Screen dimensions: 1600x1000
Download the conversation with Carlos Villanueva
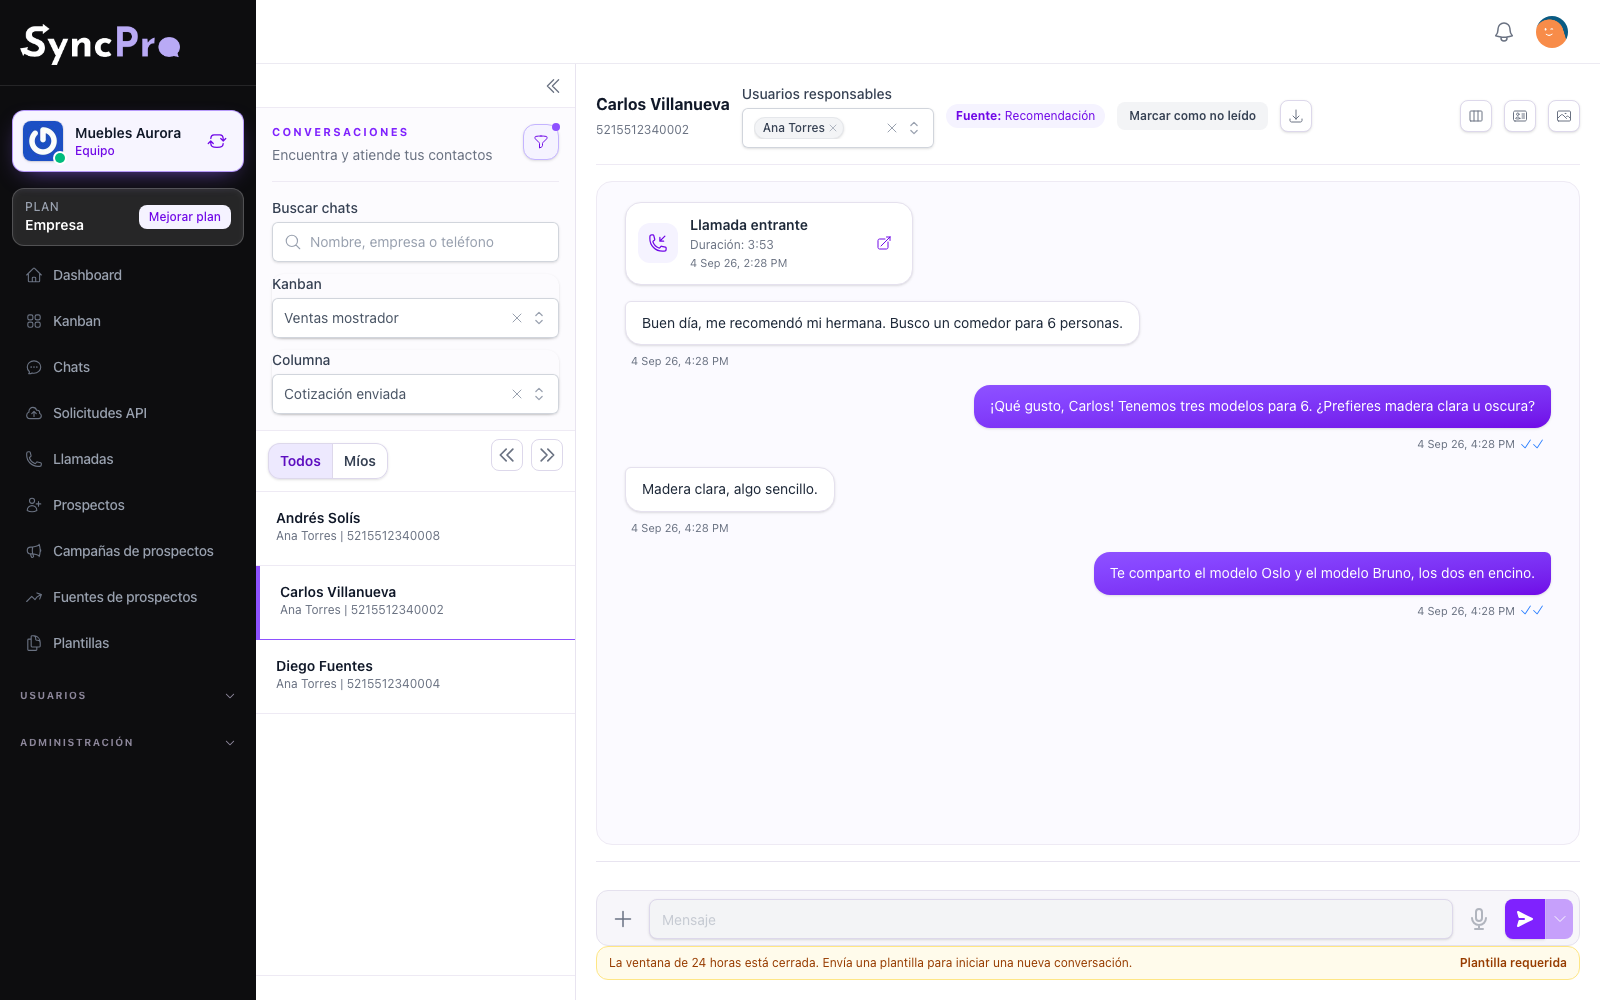pyautogui.click(x=1296, y=116)
